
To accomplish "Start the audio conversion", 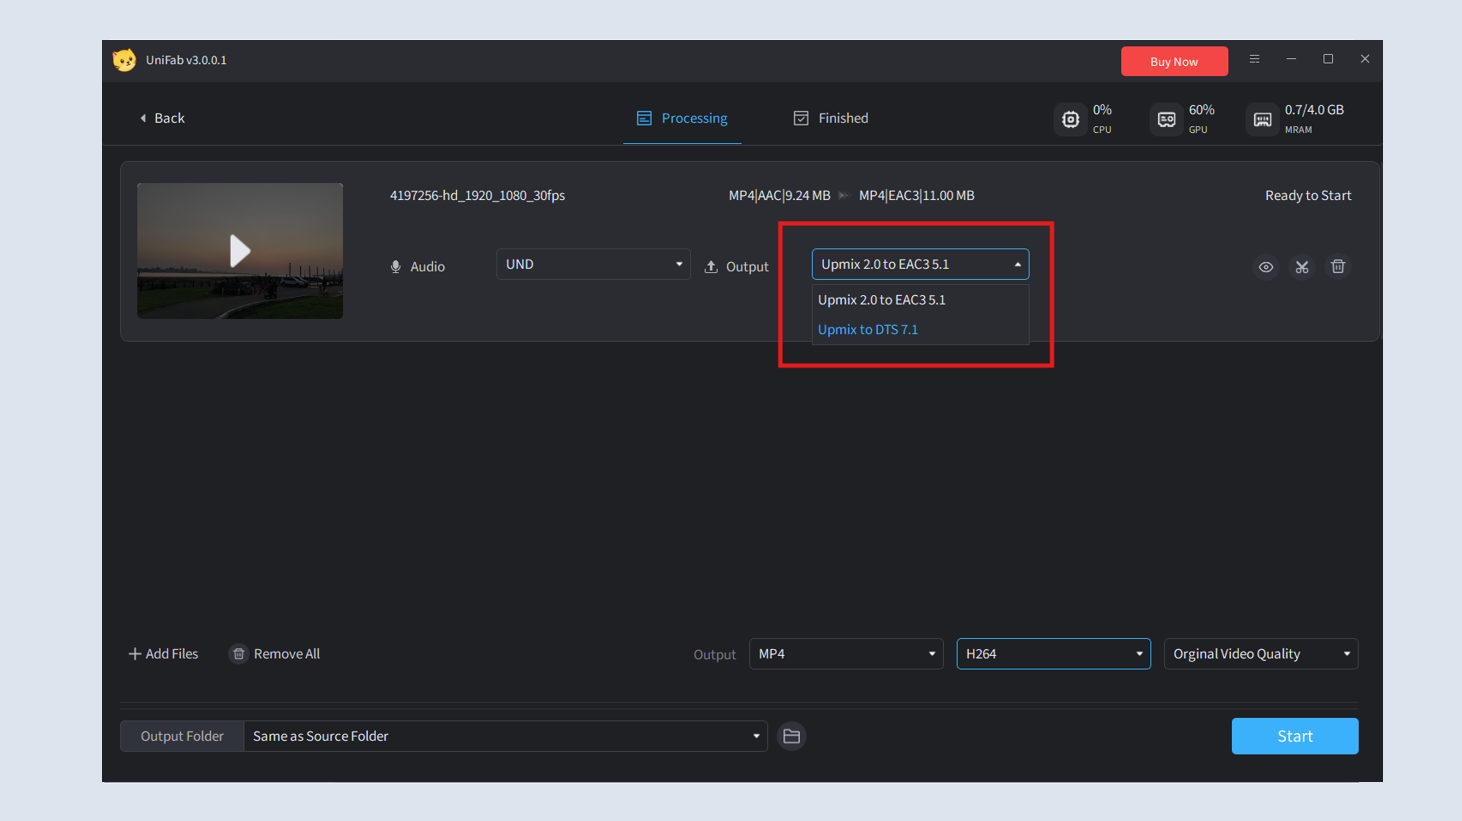I will (1295, 736).
